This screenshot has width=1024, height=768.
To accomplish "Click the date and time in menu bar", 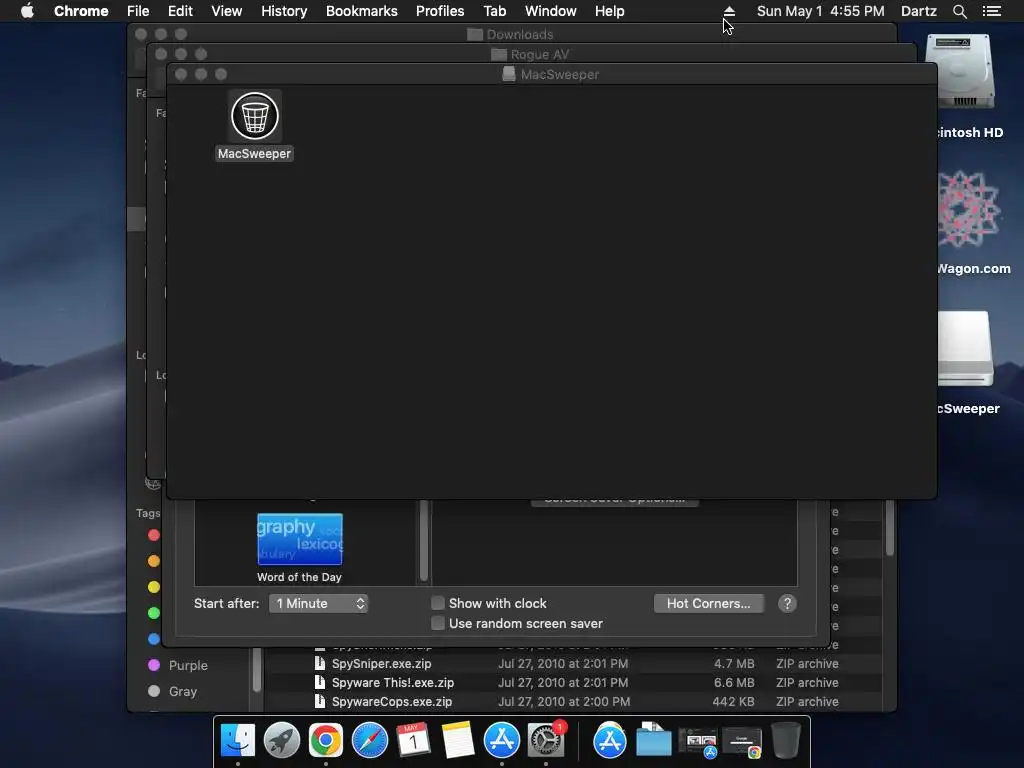I will pyautogui.click(x=820, y=11).
